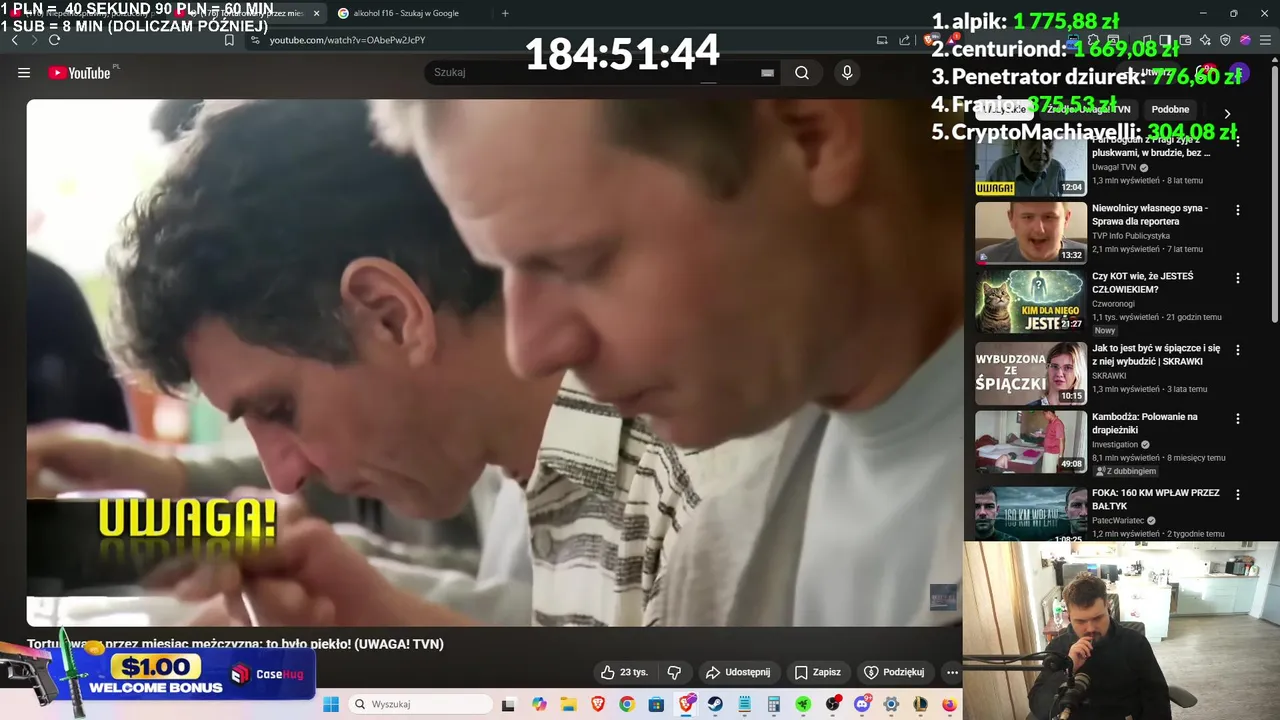Open more actions menu below the video

click(952, 672)
